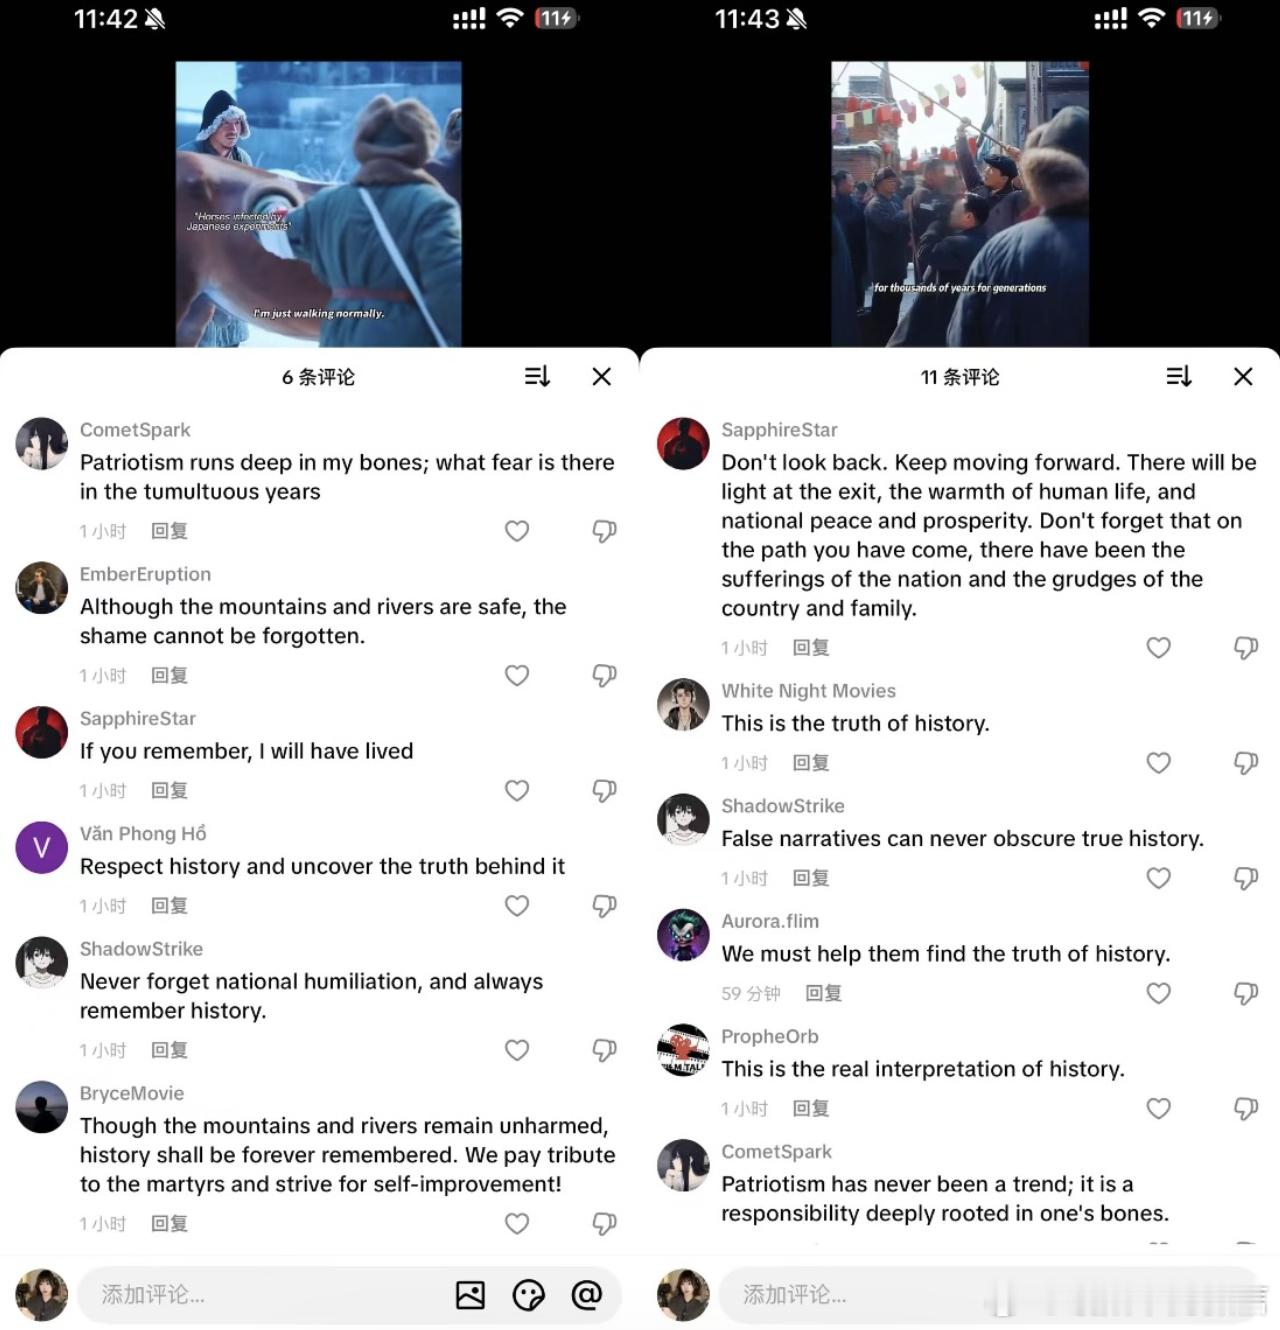Insert an image into the comment

click(470, 1295)
